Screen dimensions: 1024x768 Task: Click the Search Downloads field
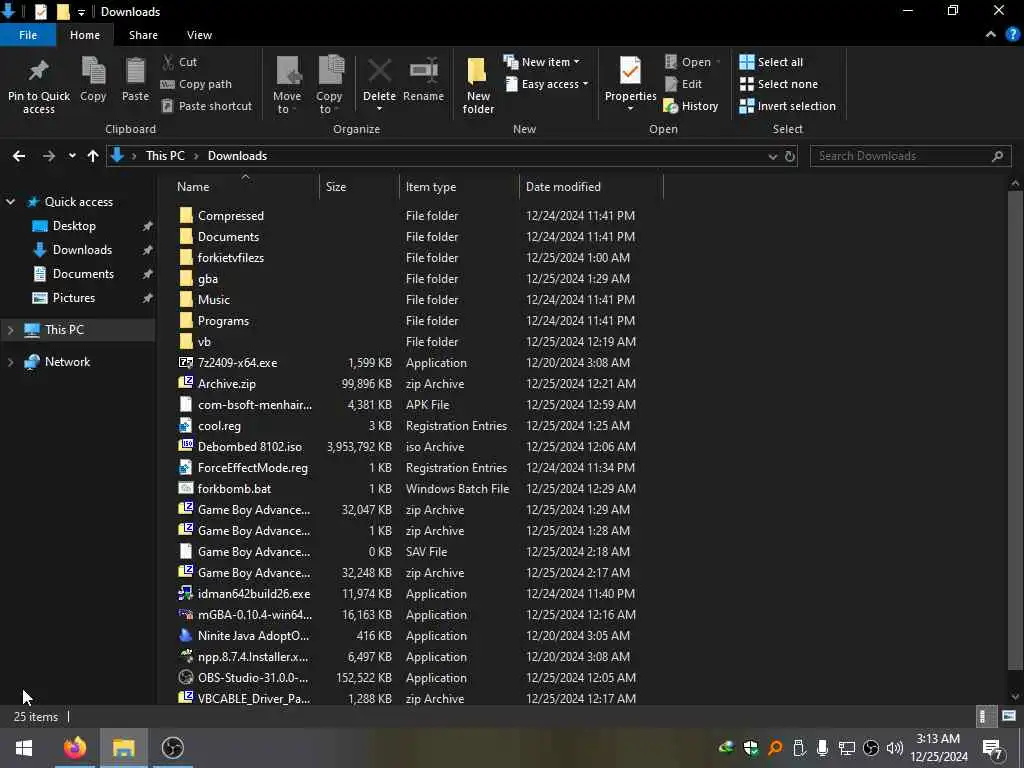click(910, 156)
